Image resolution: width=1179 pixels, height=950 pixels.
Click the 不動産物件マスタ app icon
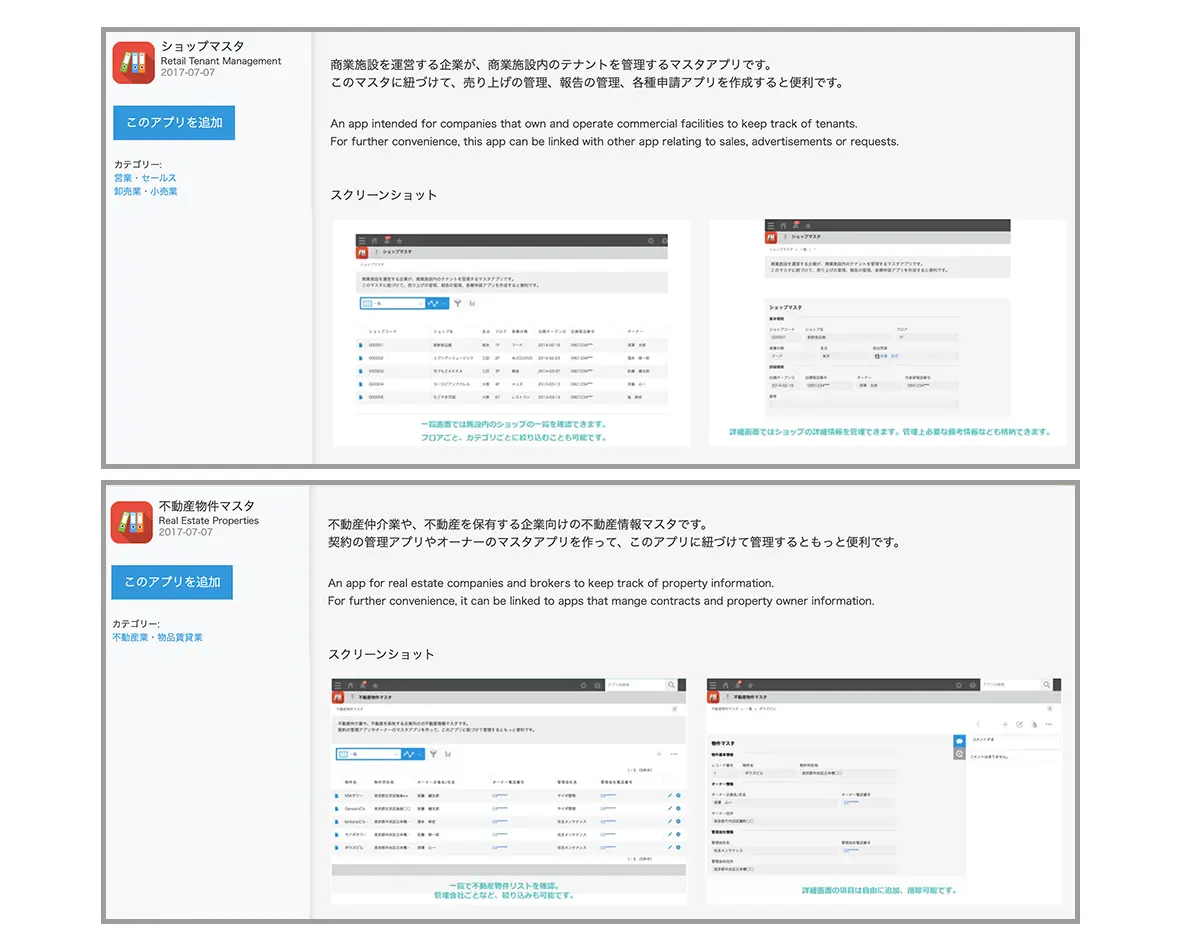[131, 522]
